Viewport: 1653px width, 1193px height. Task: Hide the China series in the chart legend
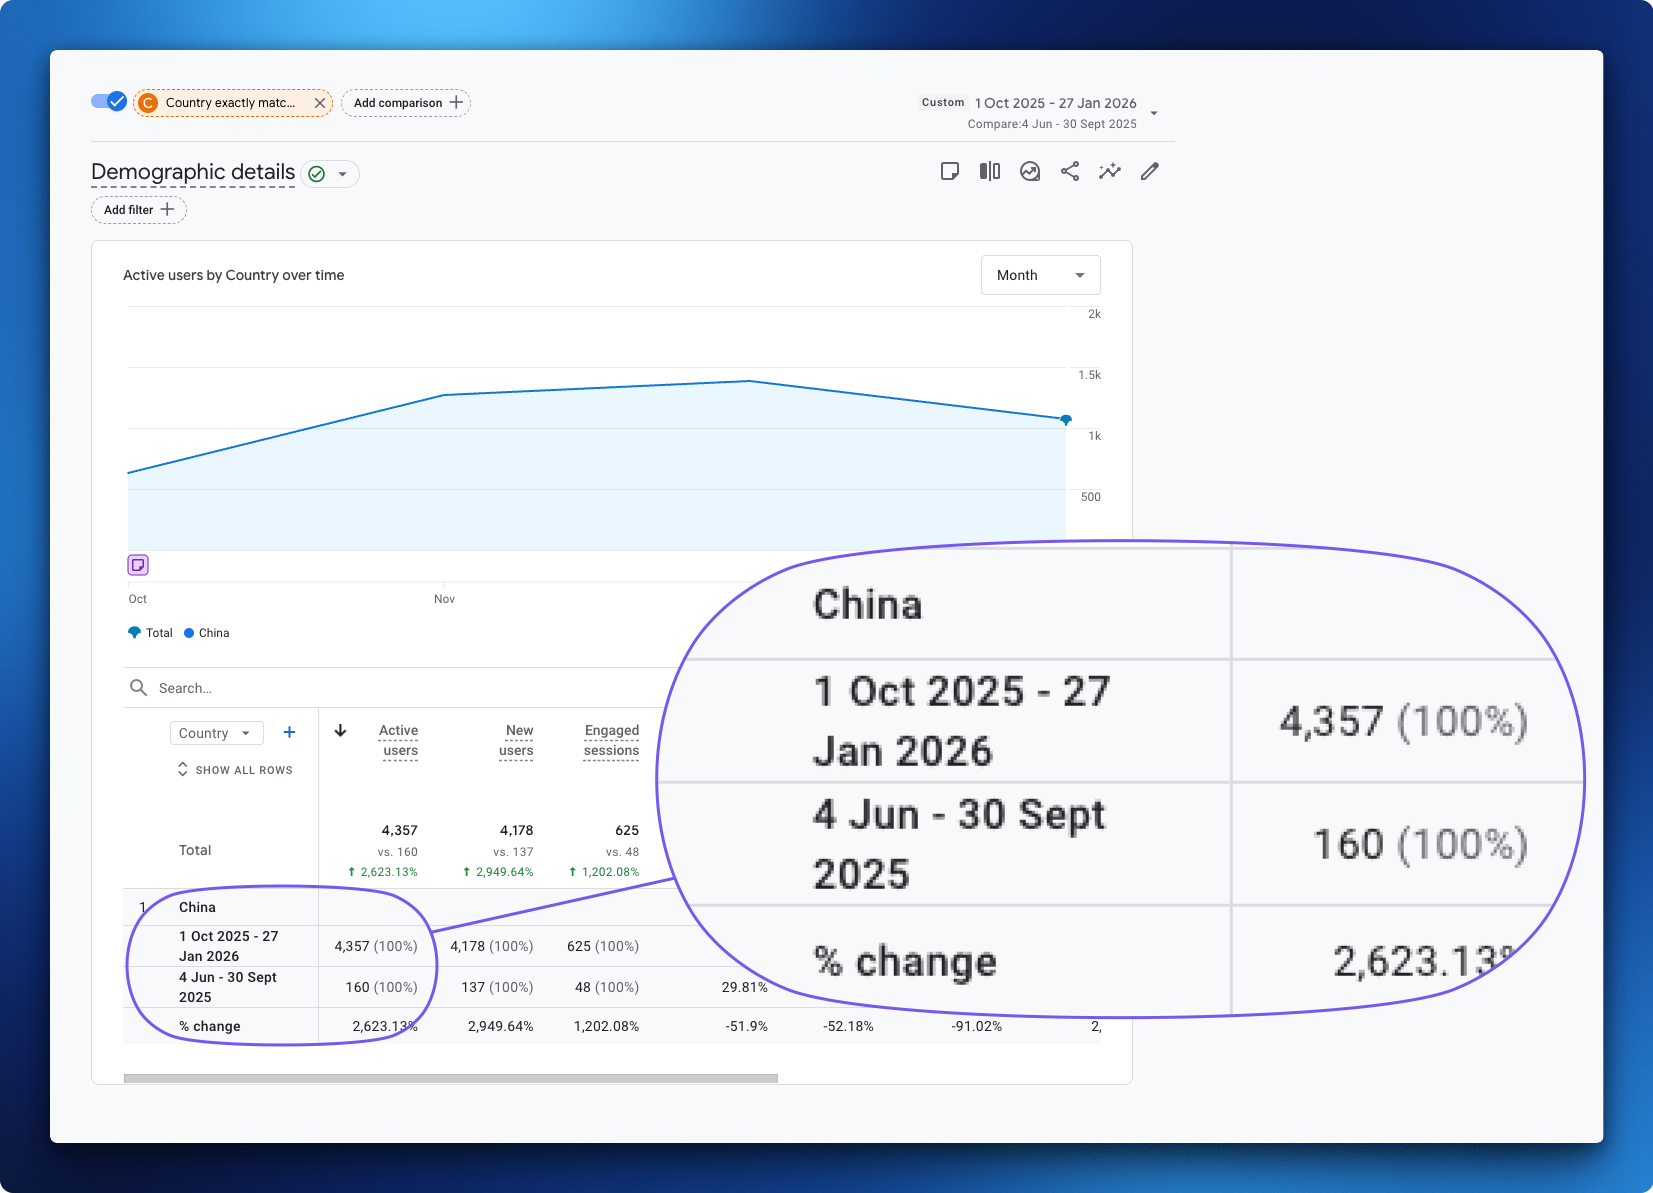point(207,632)
